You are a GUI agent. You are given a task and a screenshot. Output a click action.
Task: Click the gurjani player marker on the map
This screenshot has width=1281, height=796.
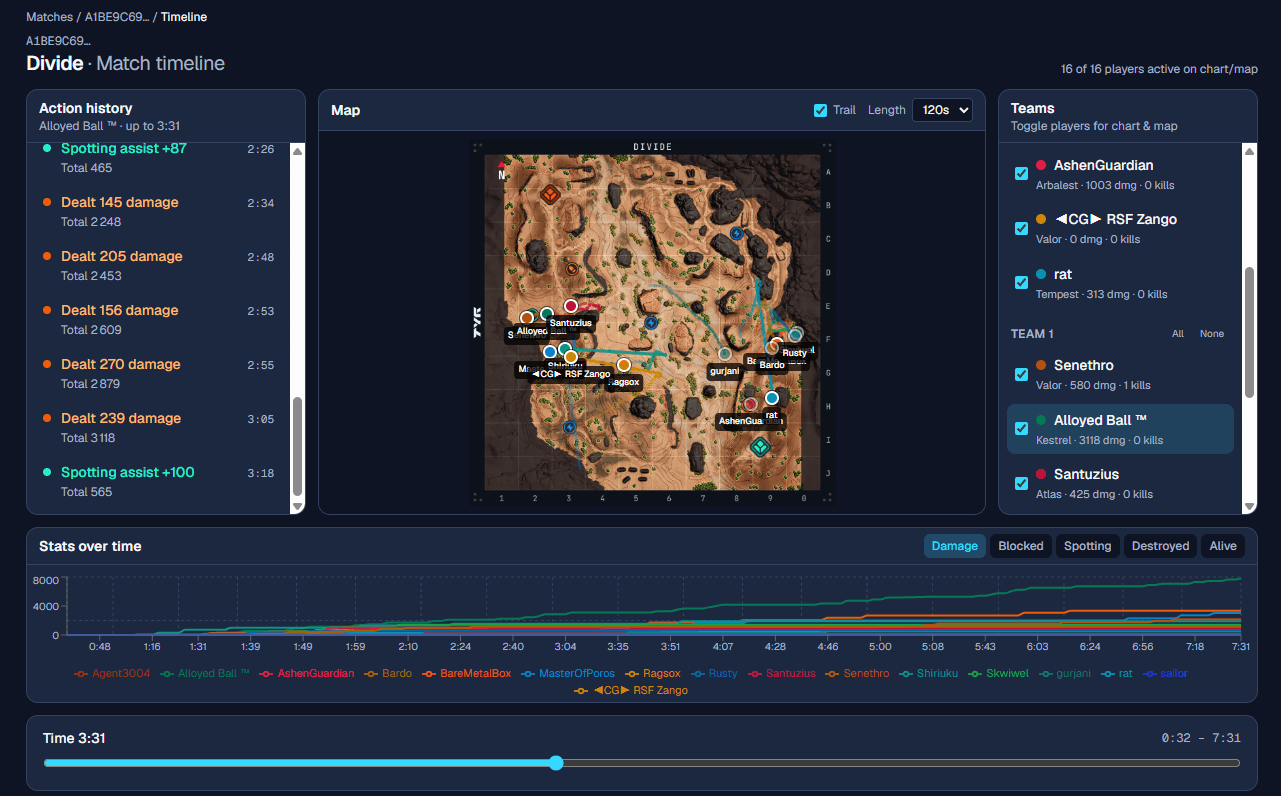725,354
